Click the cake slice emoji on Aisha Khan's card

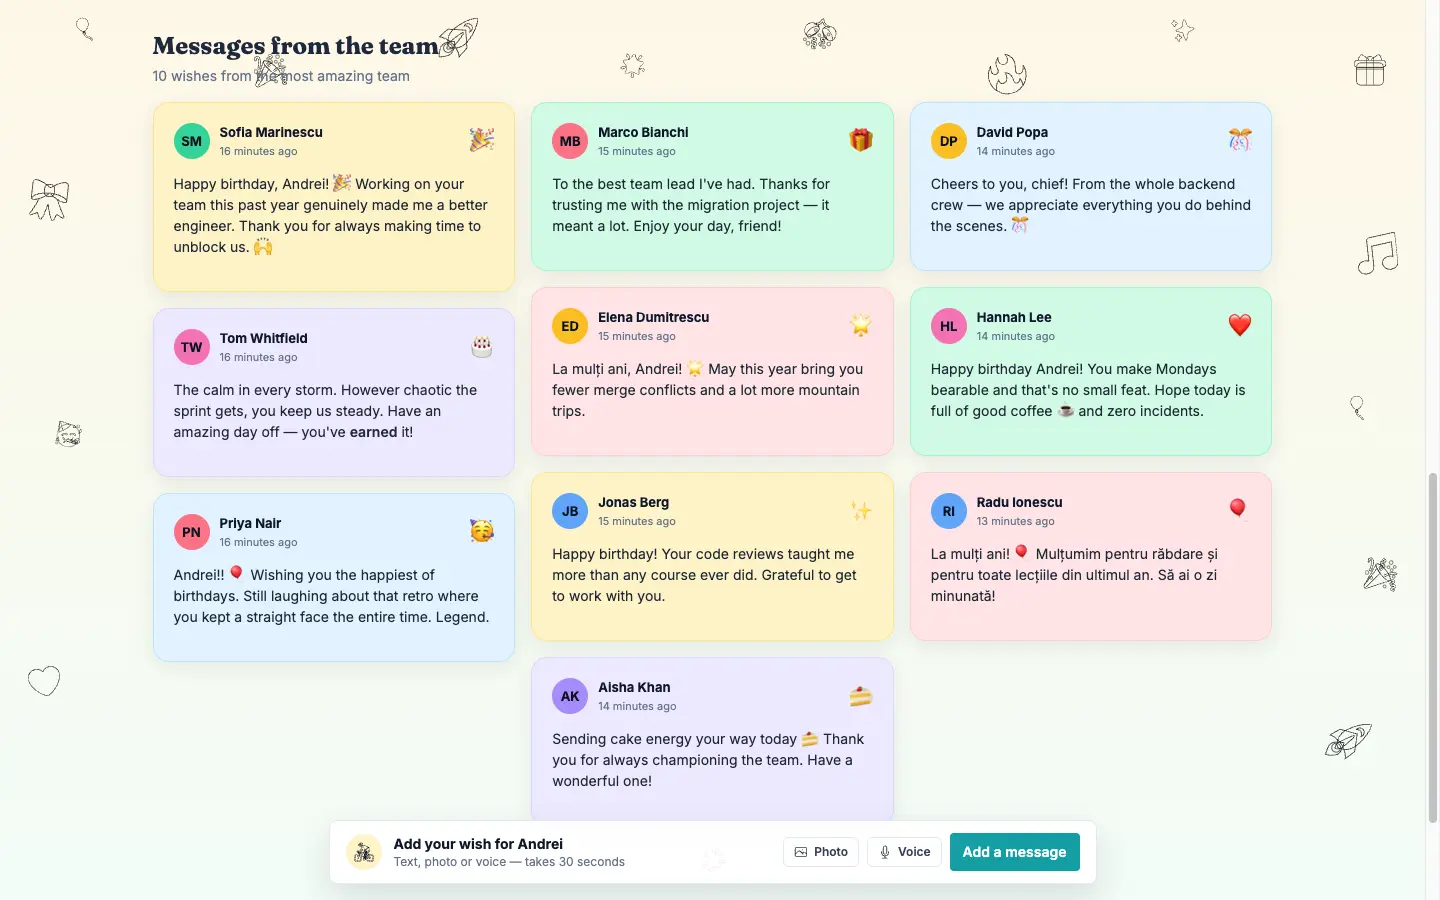[861, 695]
